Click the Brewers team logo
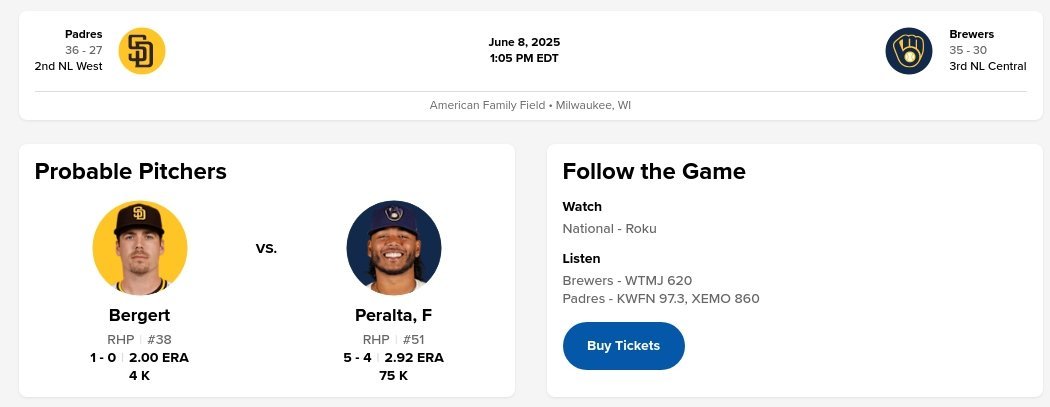This screenshot has width=1050, height=407. [x=908, y=51]
